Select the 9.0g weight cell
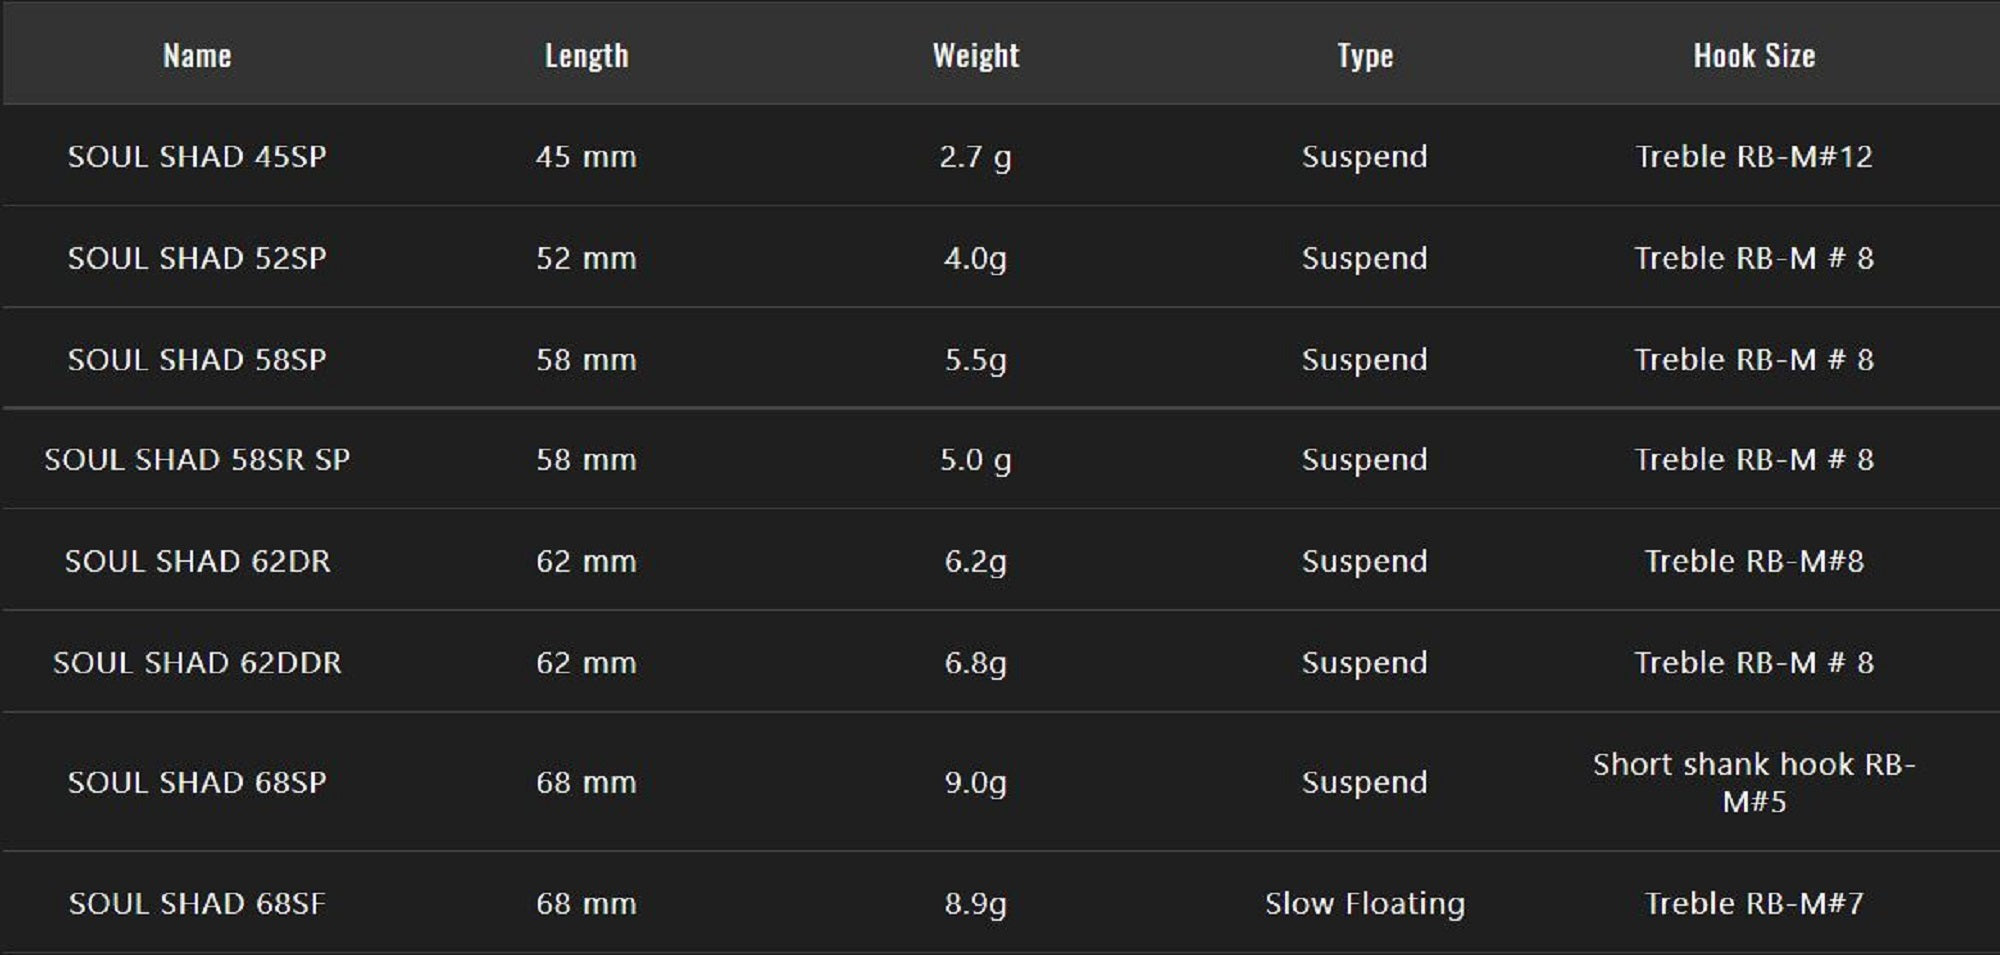The height and width of the screenshot is (955, 2000). 976,782
